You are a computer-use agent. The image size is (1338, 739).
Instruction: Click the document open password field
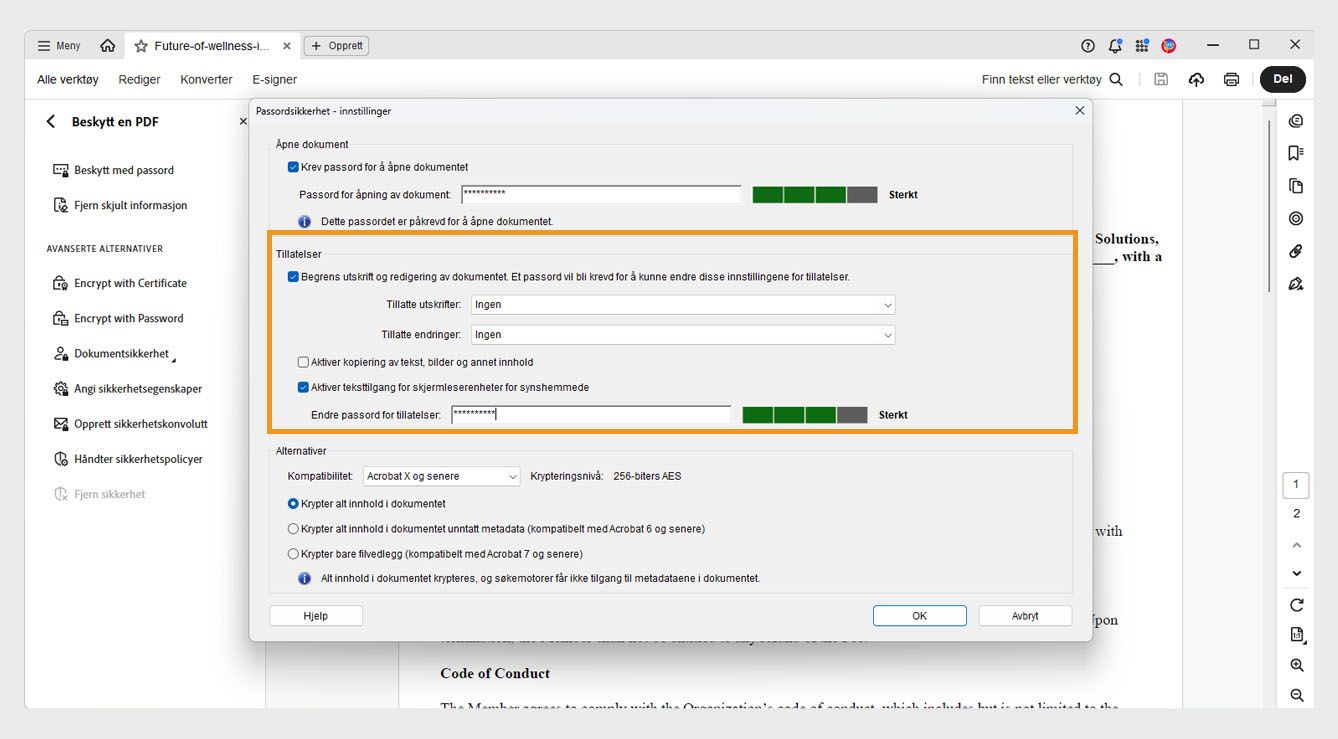pyautogui.click(x=601, y=195)
